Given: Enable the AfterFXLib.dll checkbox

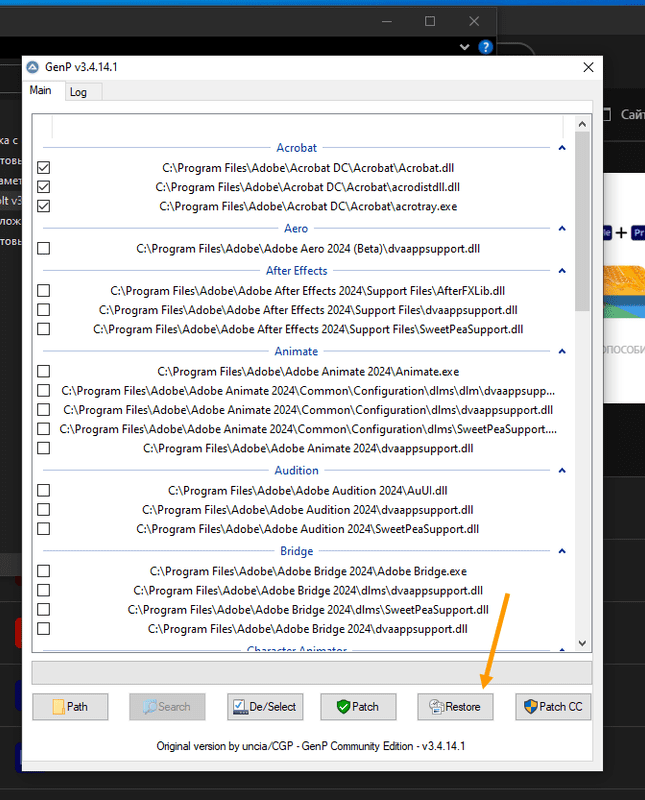Looking at the screenshot, I should [43, 291].
